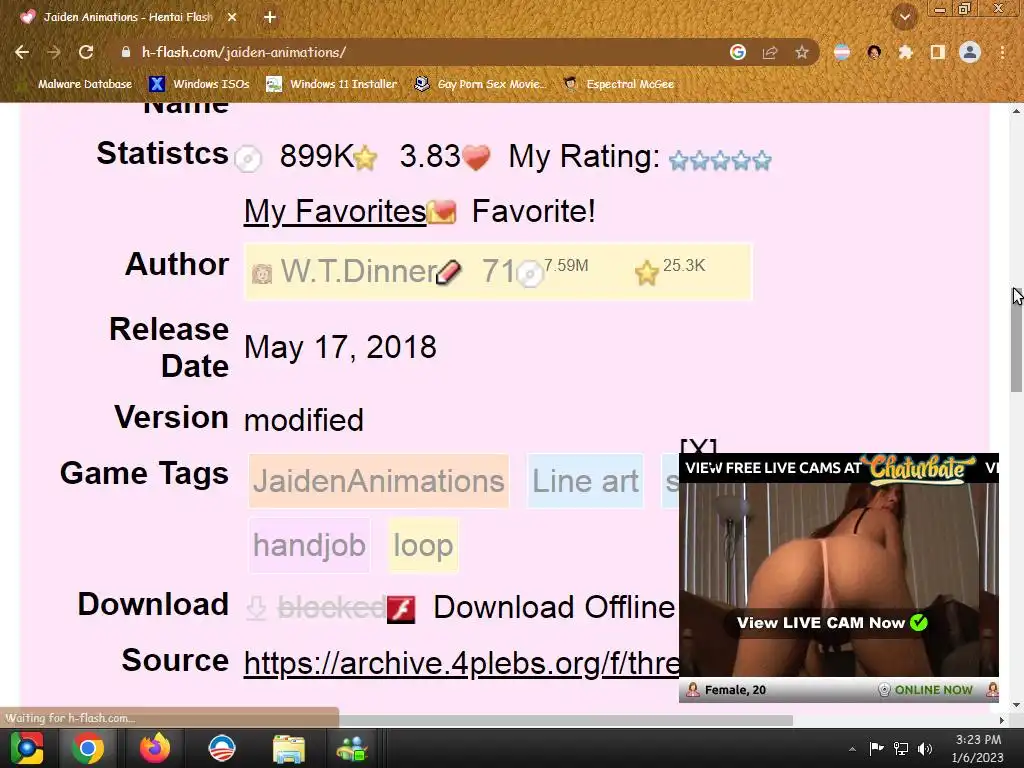This screenshot has width=1024, height=768.
Task: Click the scroll-up arrow of the page scrollbar
Action: (x=1016, y=110)
